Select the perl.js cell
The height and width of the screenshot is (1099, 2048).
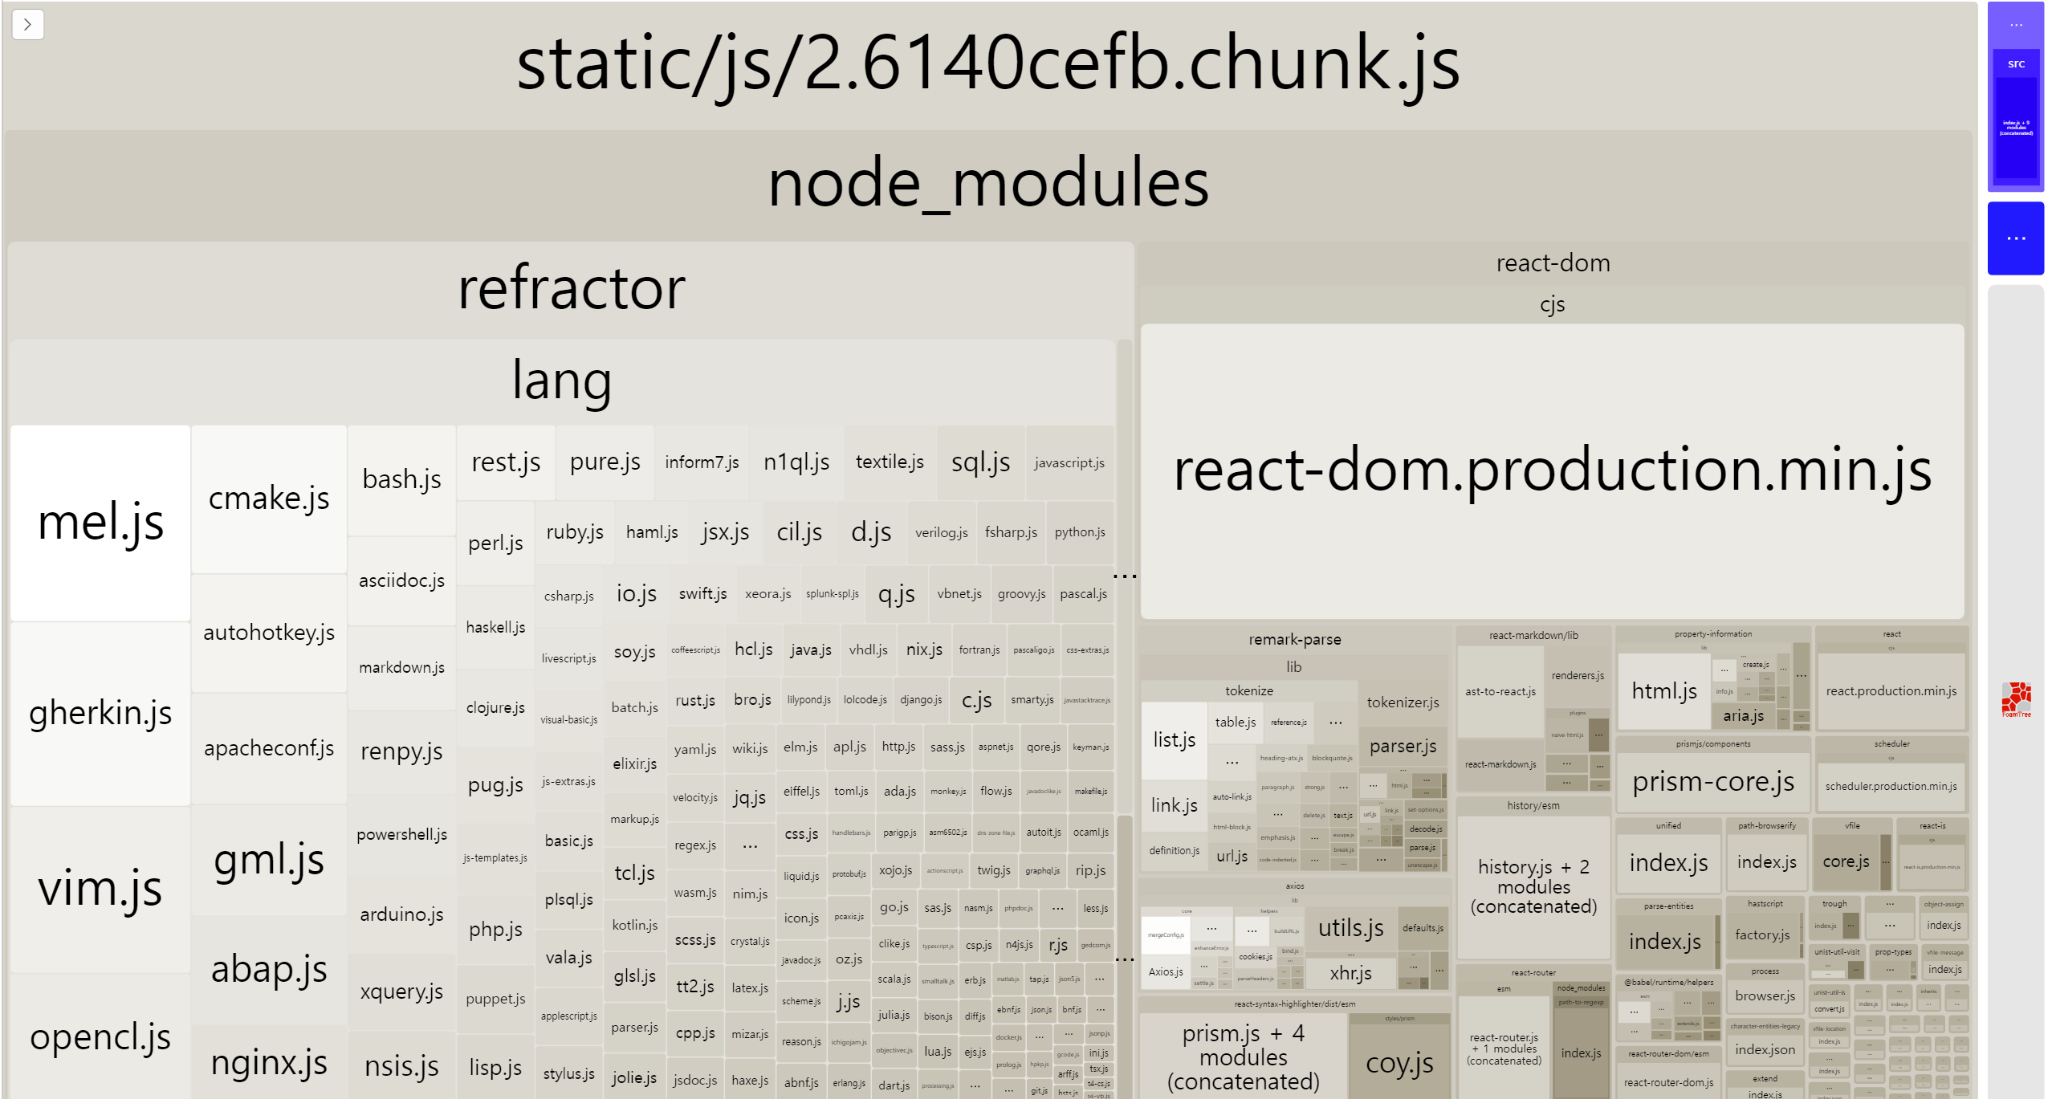pos(496,544)
